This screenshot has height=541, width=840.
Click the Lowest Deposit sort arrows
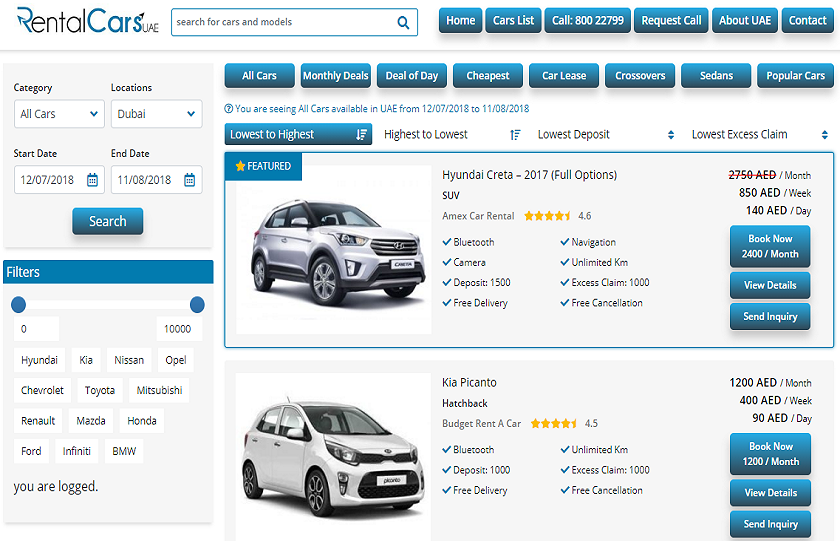[670, 135]
